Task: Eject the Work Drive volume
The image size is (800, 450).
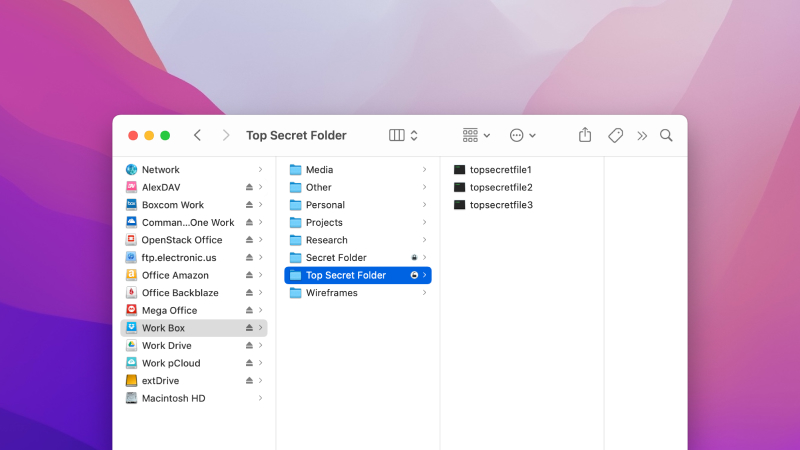Action: click(x=249, y=345)
